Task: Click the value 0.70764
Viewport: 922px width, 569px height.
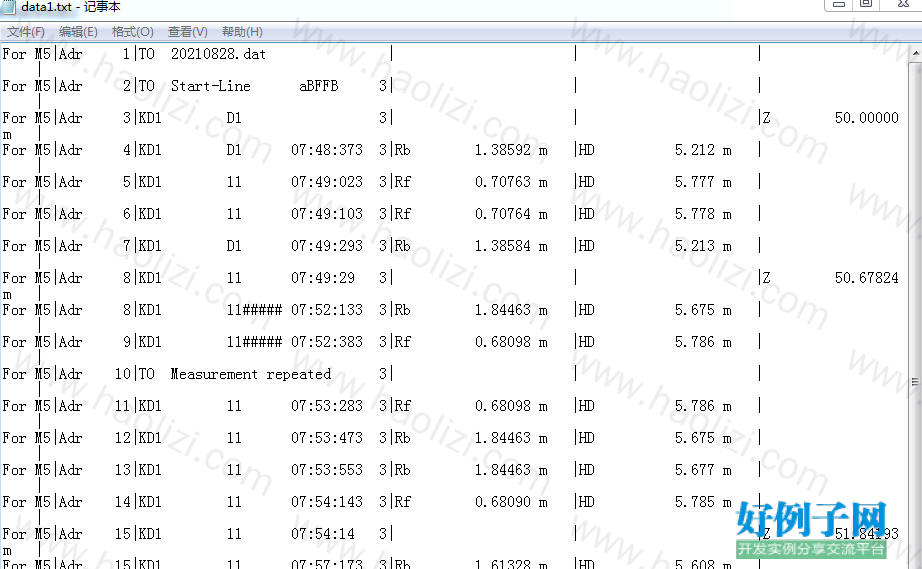Action: coord(503,214)
